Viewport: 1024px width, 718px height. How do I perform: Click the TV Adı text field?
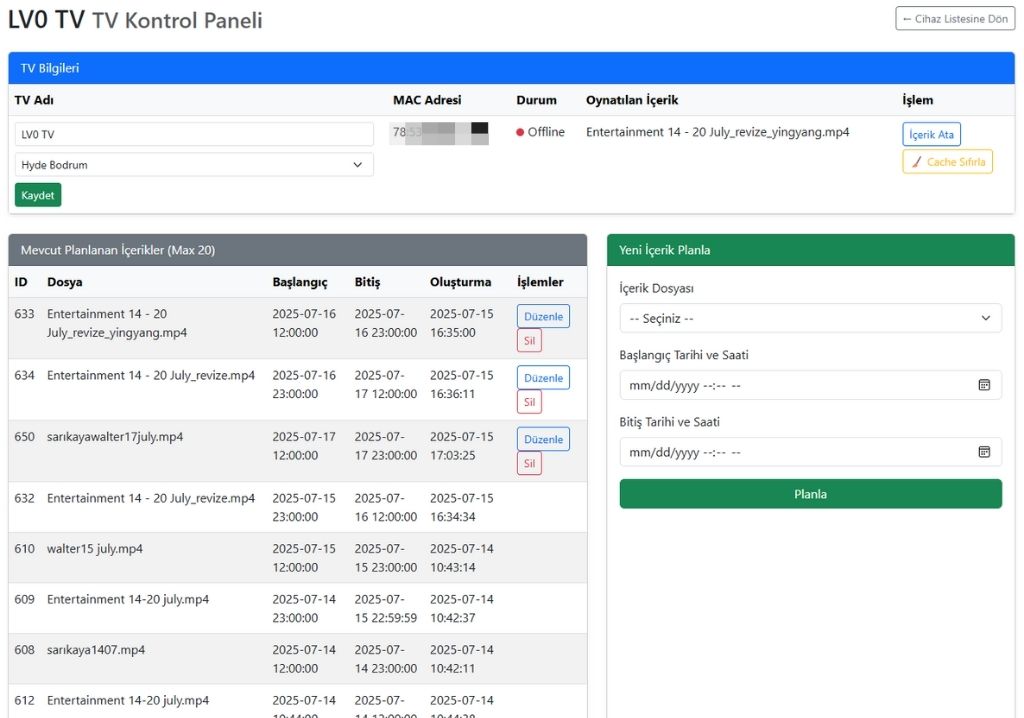194,134
